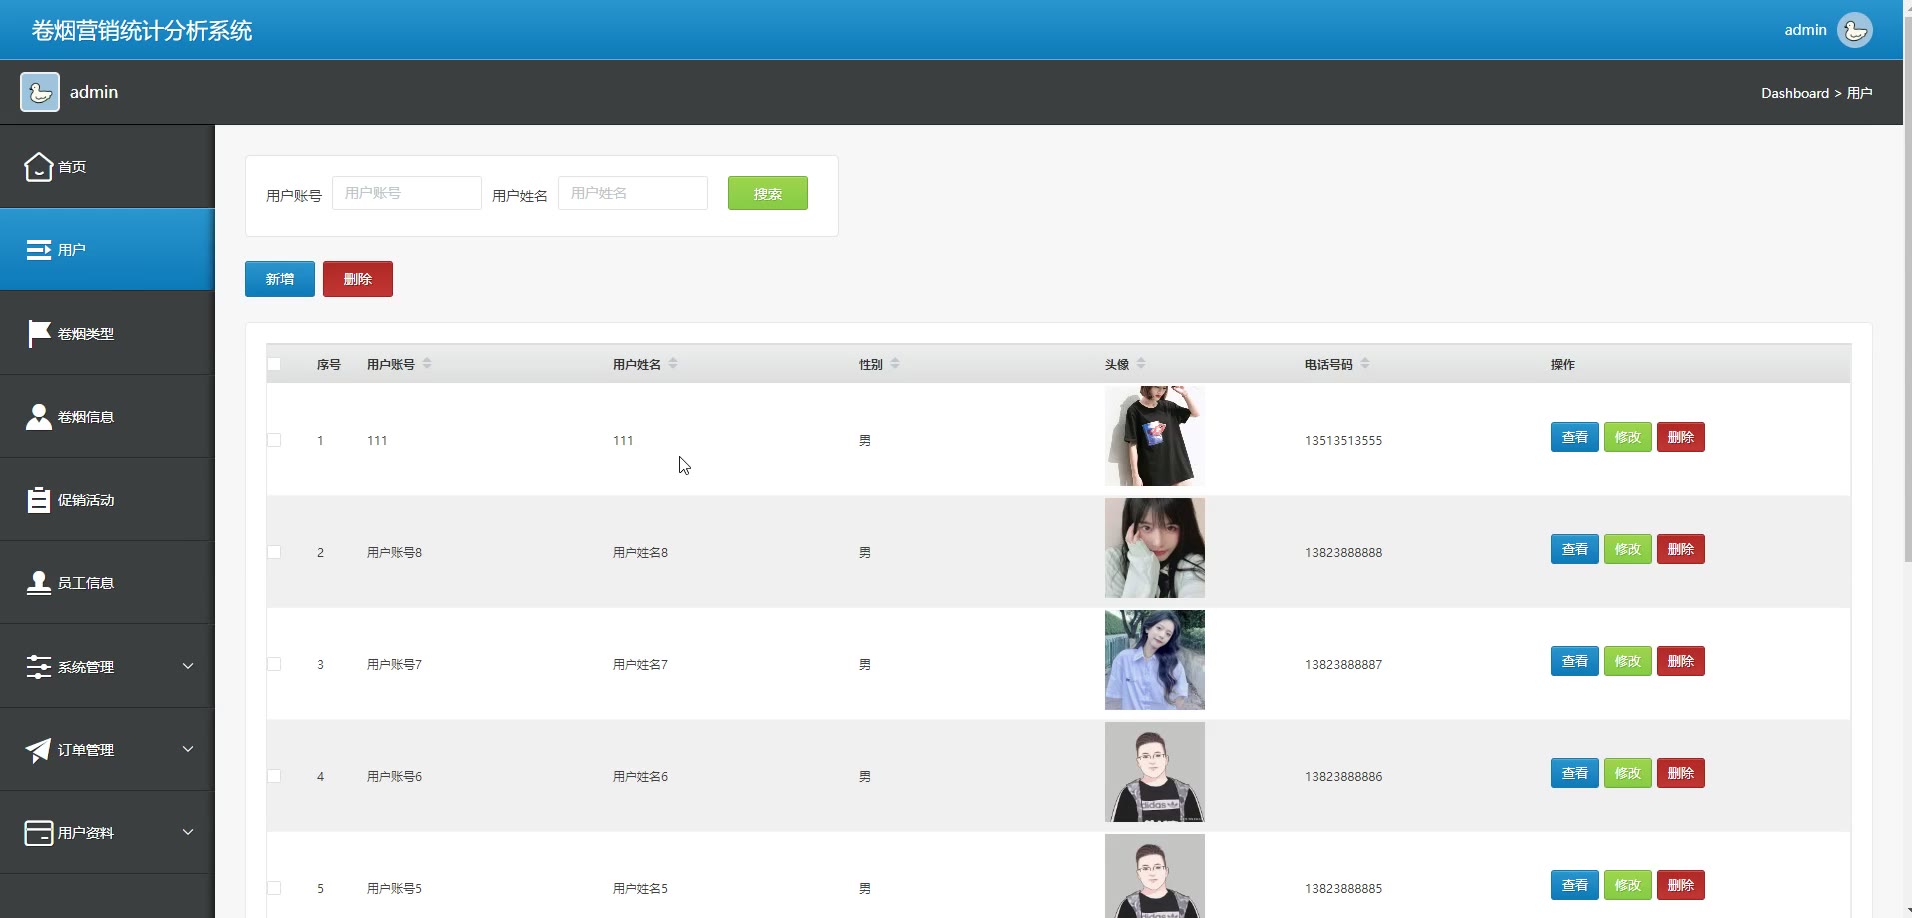Open the 员工信息 menu item

tap(107, 583)
